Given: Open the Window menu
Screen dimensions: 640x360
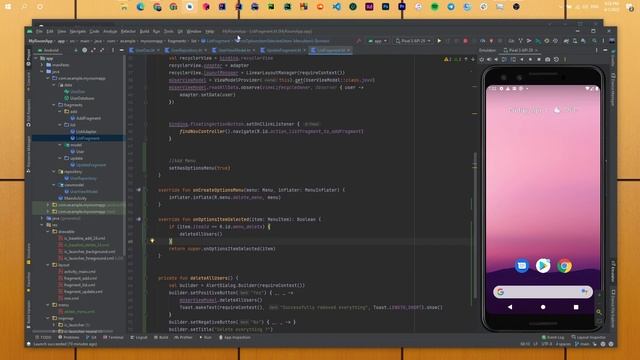Looking at the screenshot, I should coord(194,31).
